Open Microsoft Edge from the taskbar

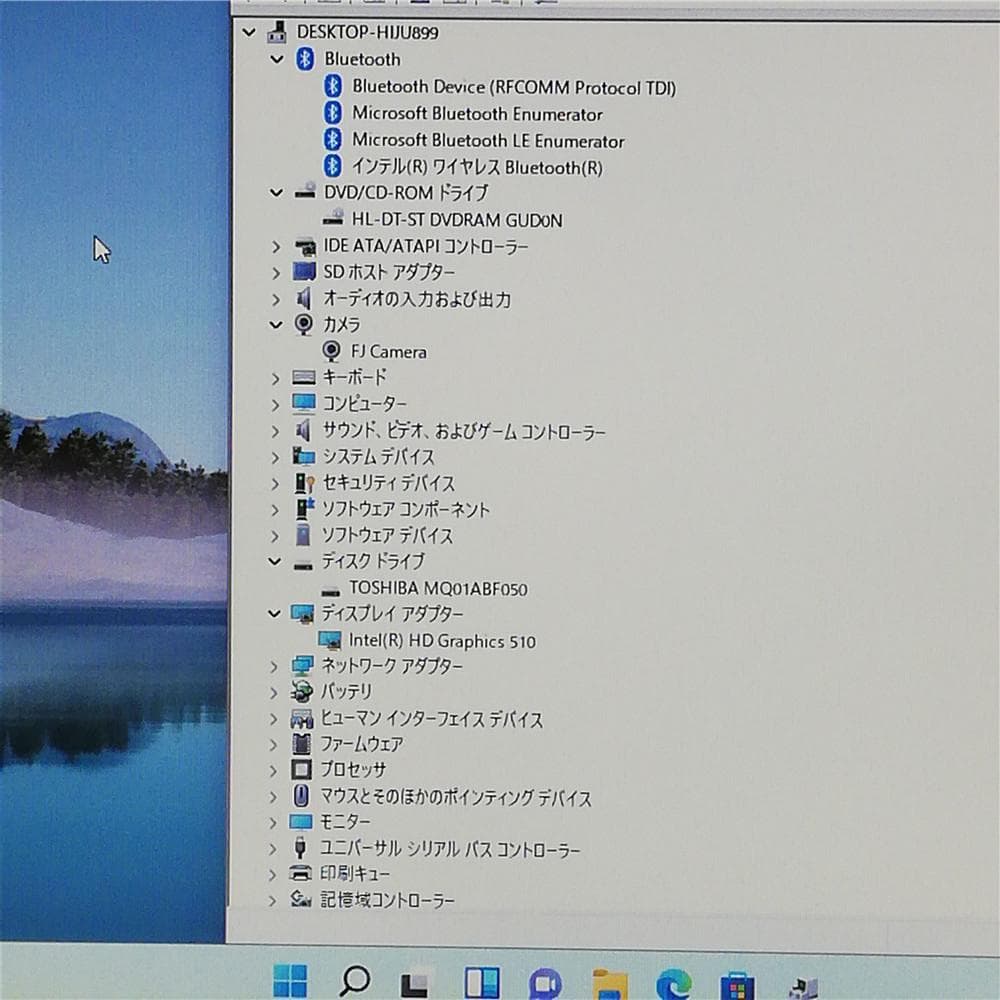(673, 982)
